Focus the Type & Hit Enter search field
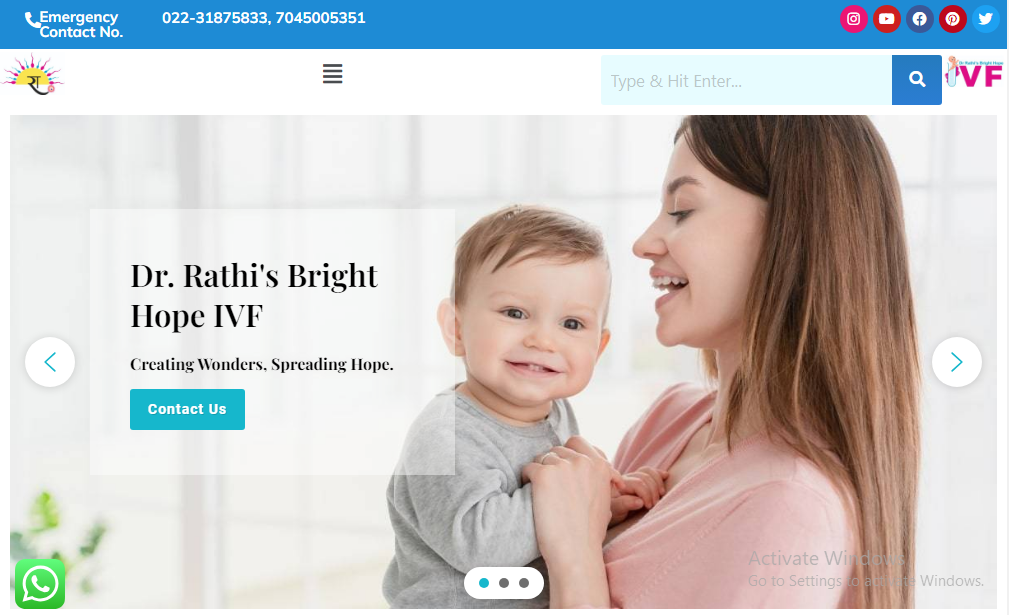Image resolution: width=1009 pixels, height=615 pixels. pyautogui.click(x=746, y=80)
